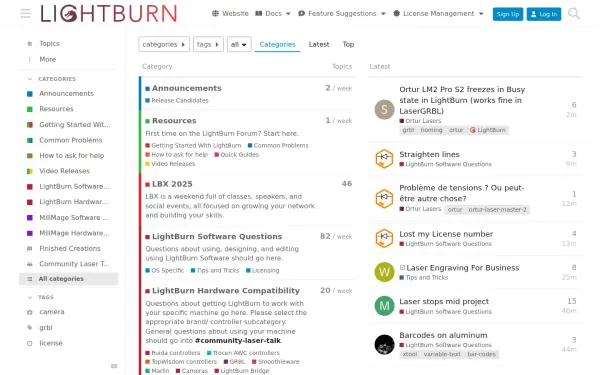Open the tags filter dropdown

pyautogui.click(x=208, y=44)
